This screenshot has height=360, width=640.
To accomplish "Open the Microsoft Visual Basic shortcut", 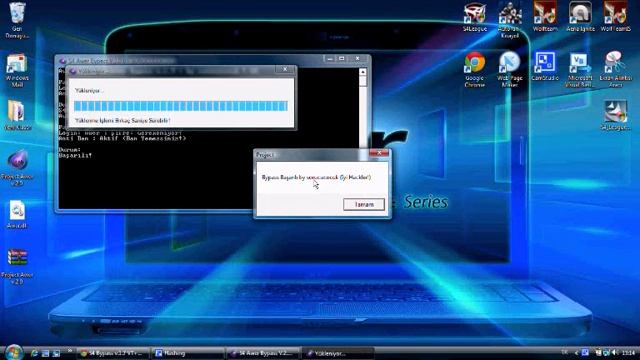I will click(x=580, y=69).
